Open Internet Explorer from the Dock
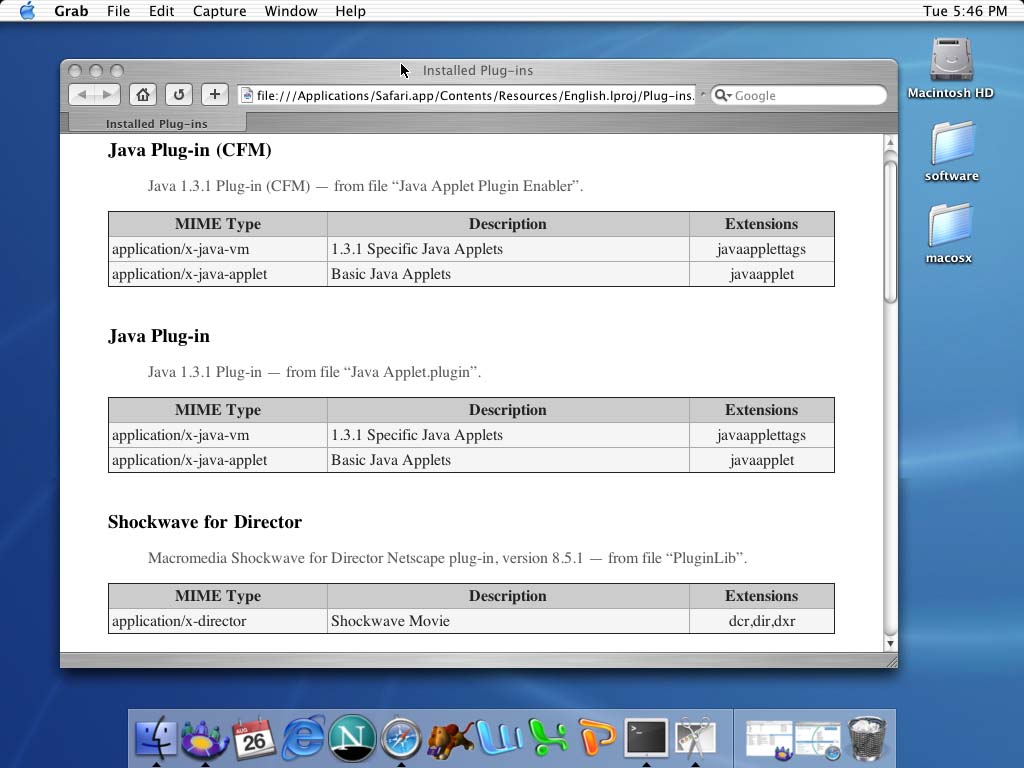The width and height of the screenshot is (1024, 768). (x=303, y=739)
